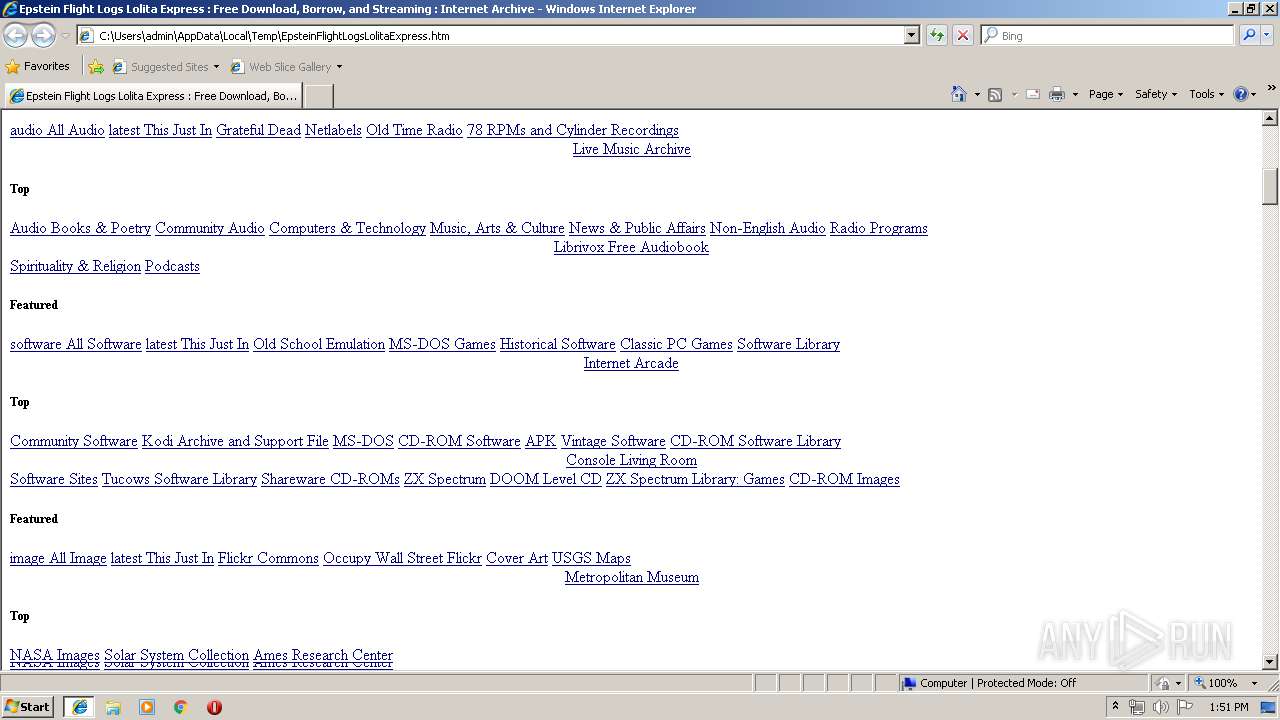Click the Action Center flag tray icon
This screenshot has width=1280, height=720.
1185,707
